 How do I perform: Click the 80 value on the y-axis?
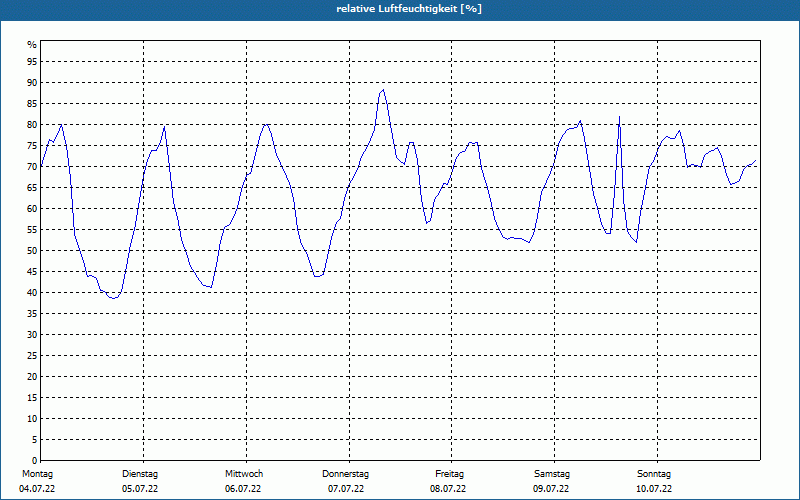click(x=32, y=124)
